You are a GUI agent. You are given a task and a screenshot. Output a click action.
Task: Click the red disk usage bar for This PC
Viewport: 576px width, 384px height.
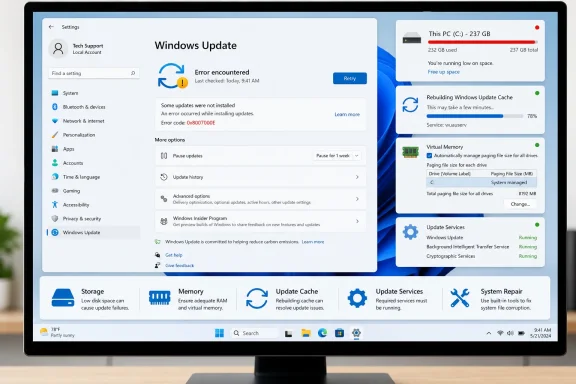pyautogui.click(x=482, y=42)
